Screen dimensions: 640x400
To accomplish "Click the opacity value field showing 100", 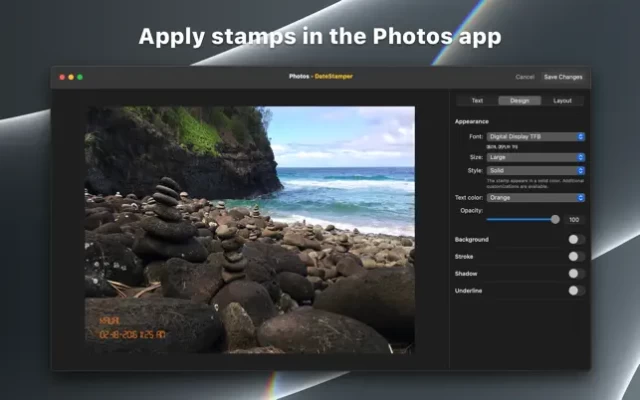I will tap(574, 219).
